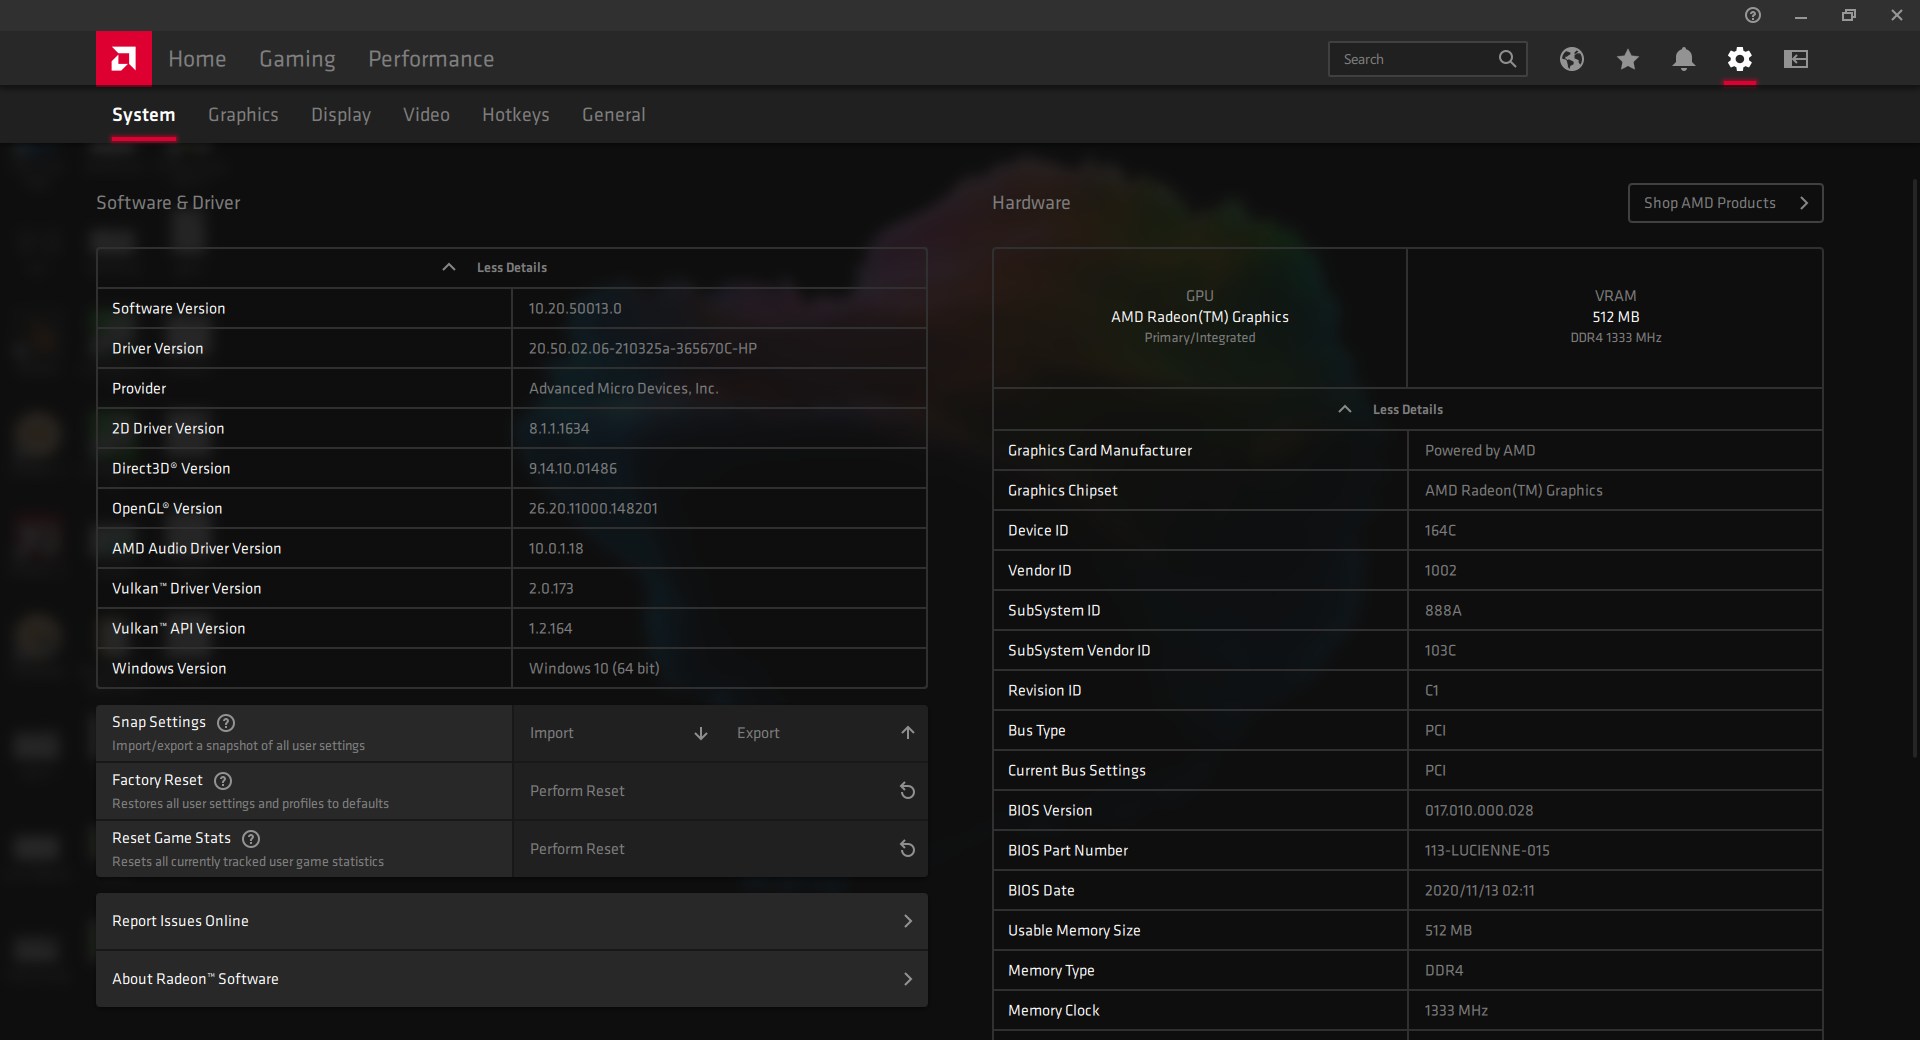Screen dimensions: 1920x1040
Task: Click Powered by AMD value
Action: (x=1480, y=451)
